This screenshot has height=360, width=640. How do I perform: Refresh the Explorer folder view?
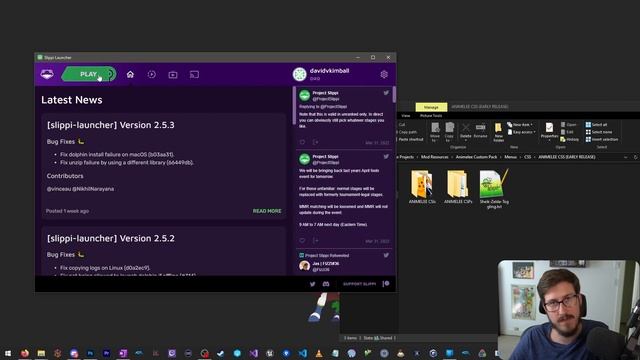pyautogui.click(x=636, y=157)
